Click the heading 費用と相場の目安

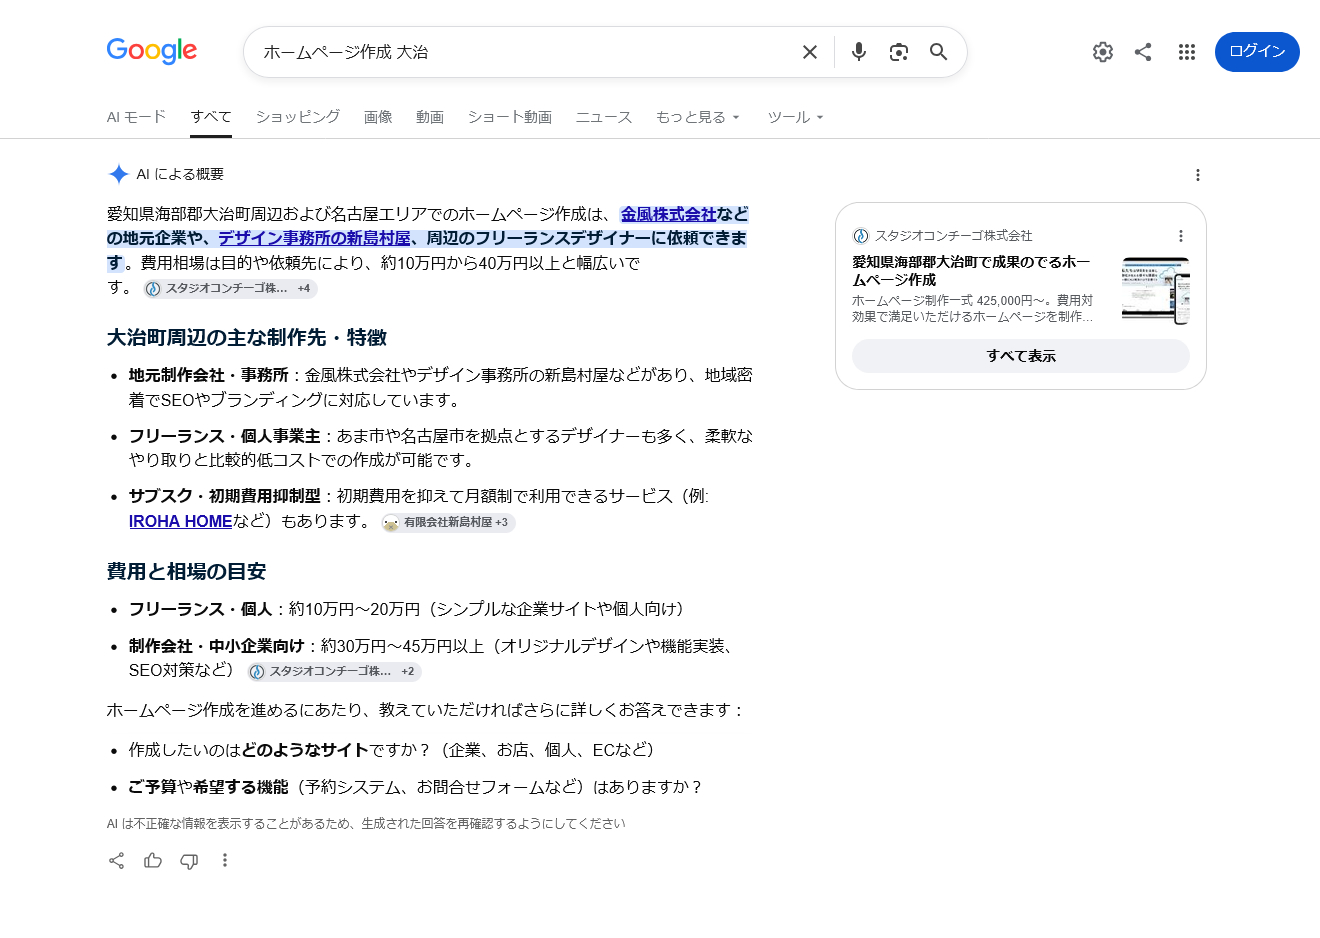point(187,572)
